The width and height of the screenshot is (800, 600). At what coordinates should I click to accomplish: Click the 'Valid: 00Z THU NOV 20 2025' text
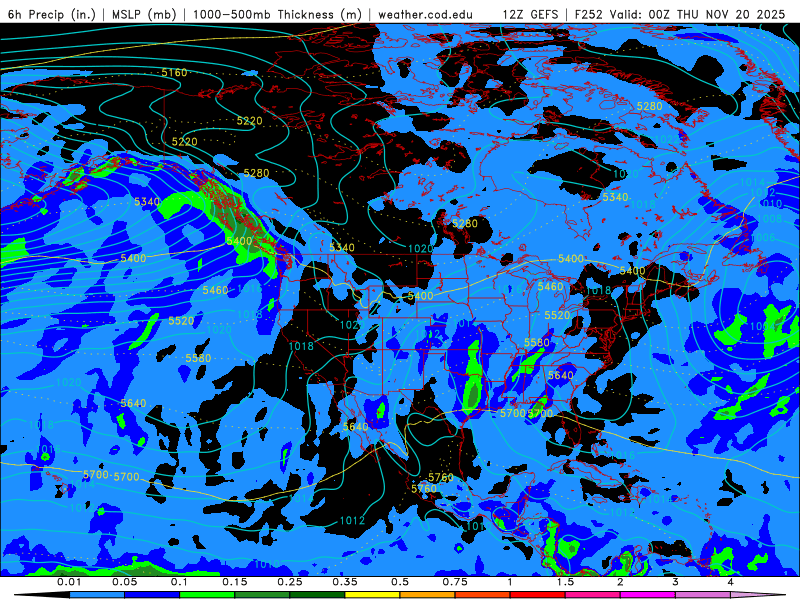pyautogui.click(x=699, y=15)
